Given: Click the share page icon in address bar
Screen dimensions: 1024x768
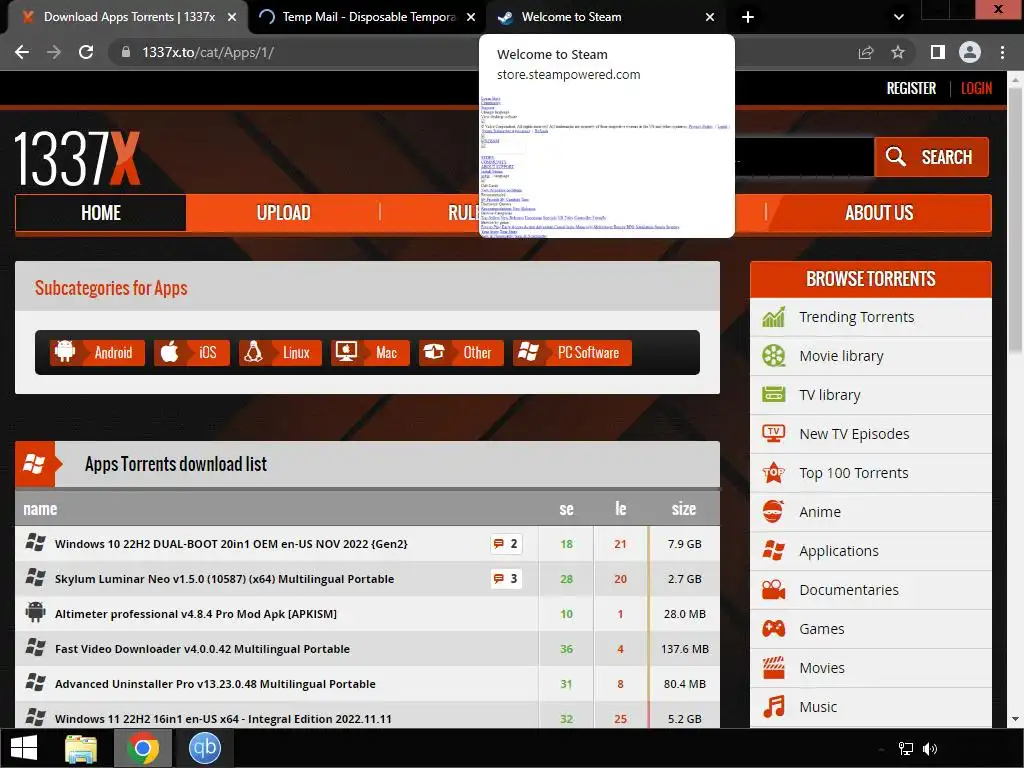Looking at the screenshot, I should click(x=866, y=52).
